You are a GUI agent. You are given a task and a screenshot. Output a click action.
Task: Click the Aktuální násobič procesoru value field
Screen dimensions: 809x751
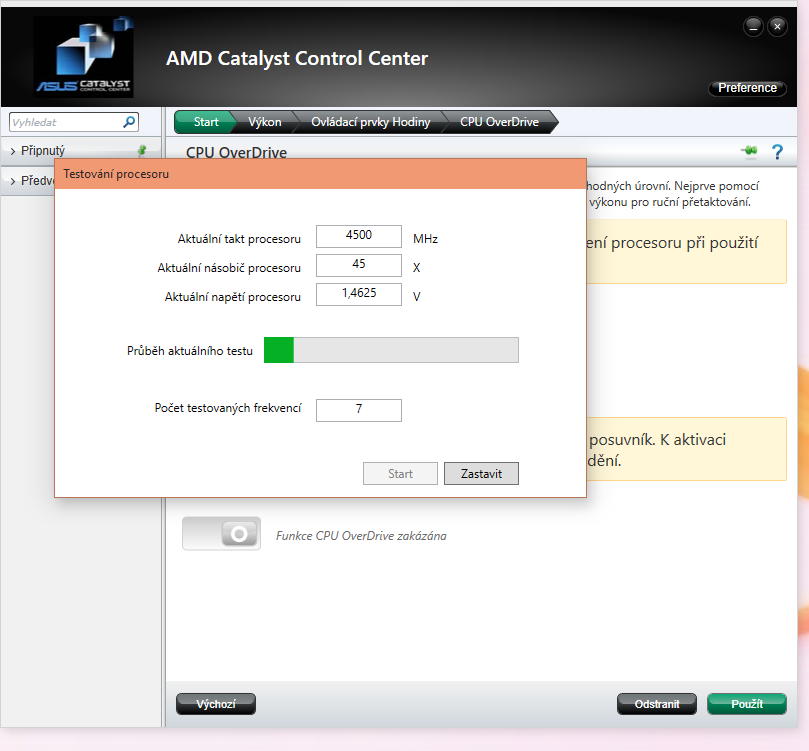[x=359, y=265]
